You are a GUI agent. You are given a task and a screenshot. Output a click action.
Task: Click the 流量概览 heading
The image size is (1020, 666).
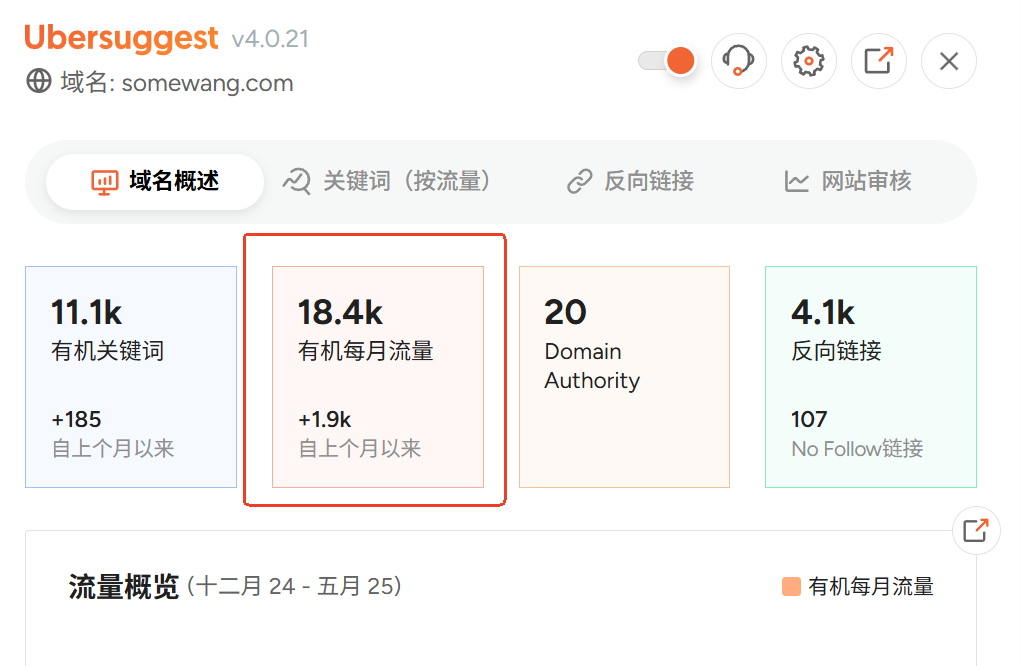click(x=124, y=587)
